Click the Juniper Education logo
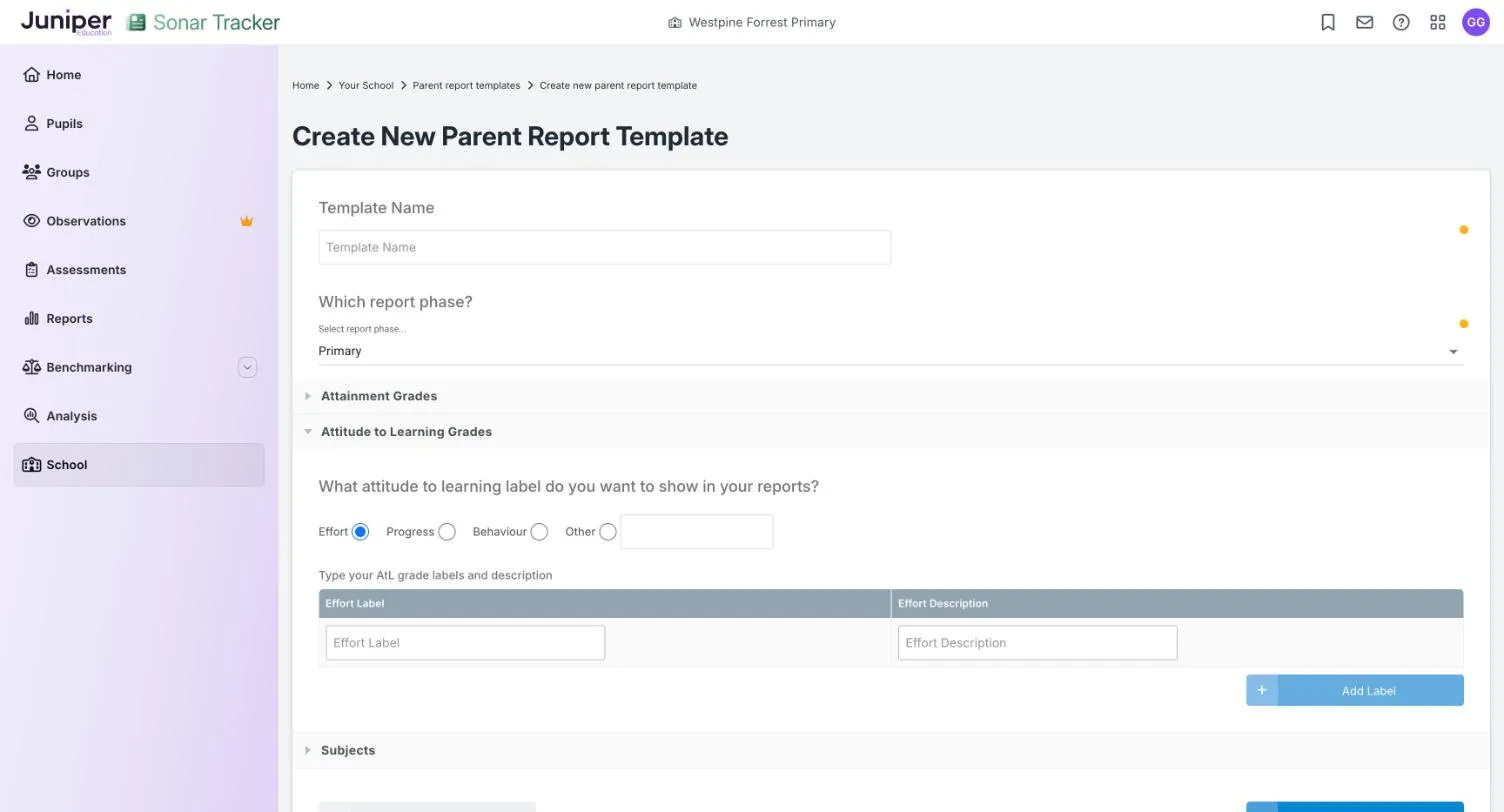Image resolution: width=1504 pixels, height=812 pixels. (x=66, y=22)
